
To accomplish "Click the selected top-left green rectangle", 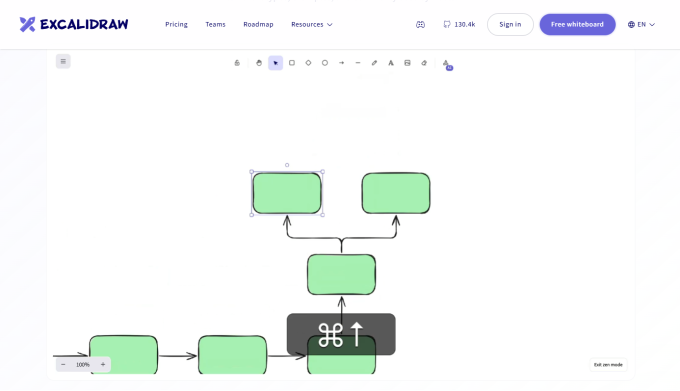I will point(287,193).
